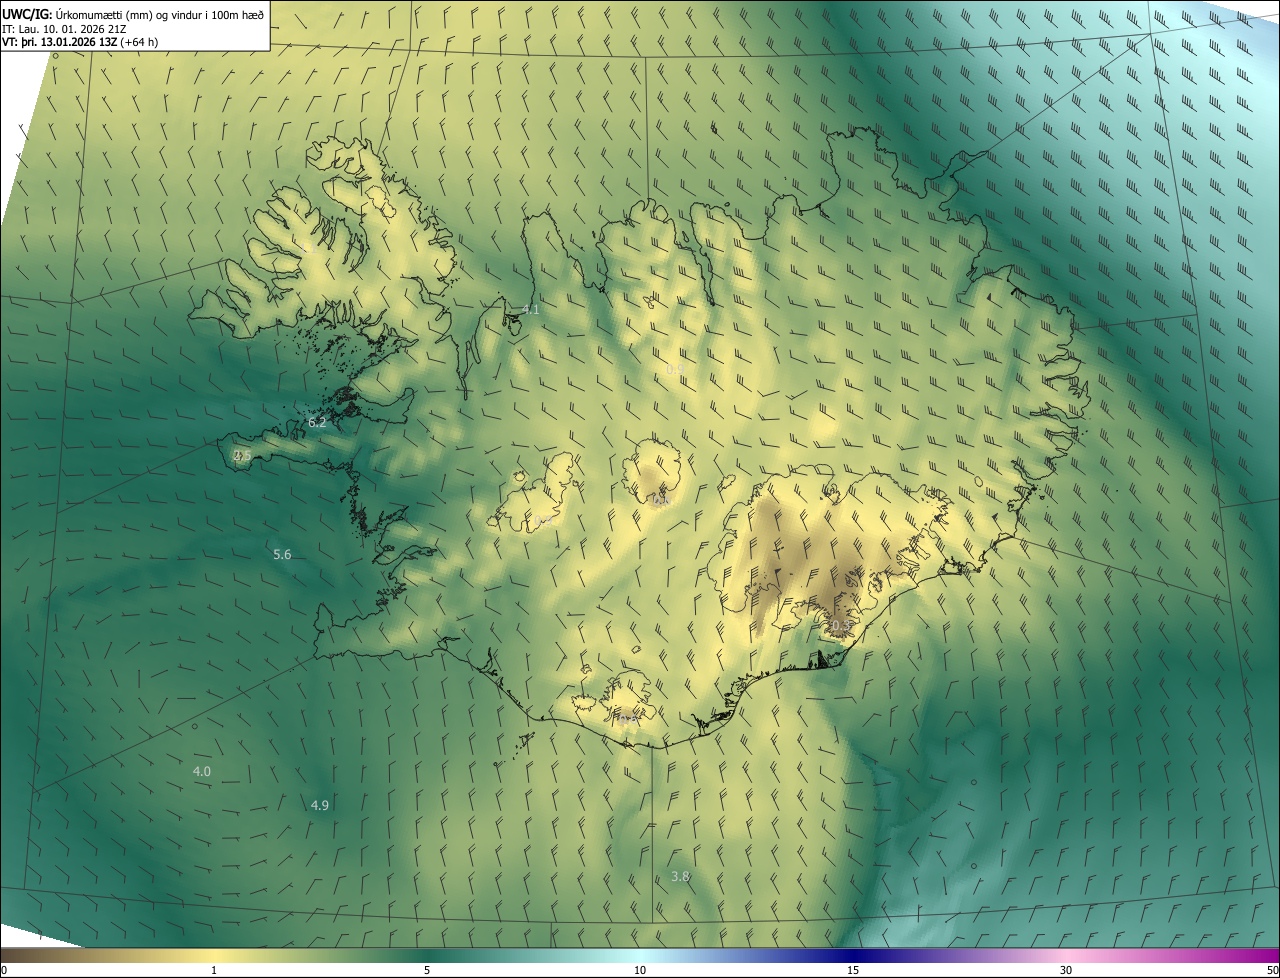This screenshot has height=978, width=1280.
Task: Click the 3.8 value label south of Iceland
Action: [680, 877]
